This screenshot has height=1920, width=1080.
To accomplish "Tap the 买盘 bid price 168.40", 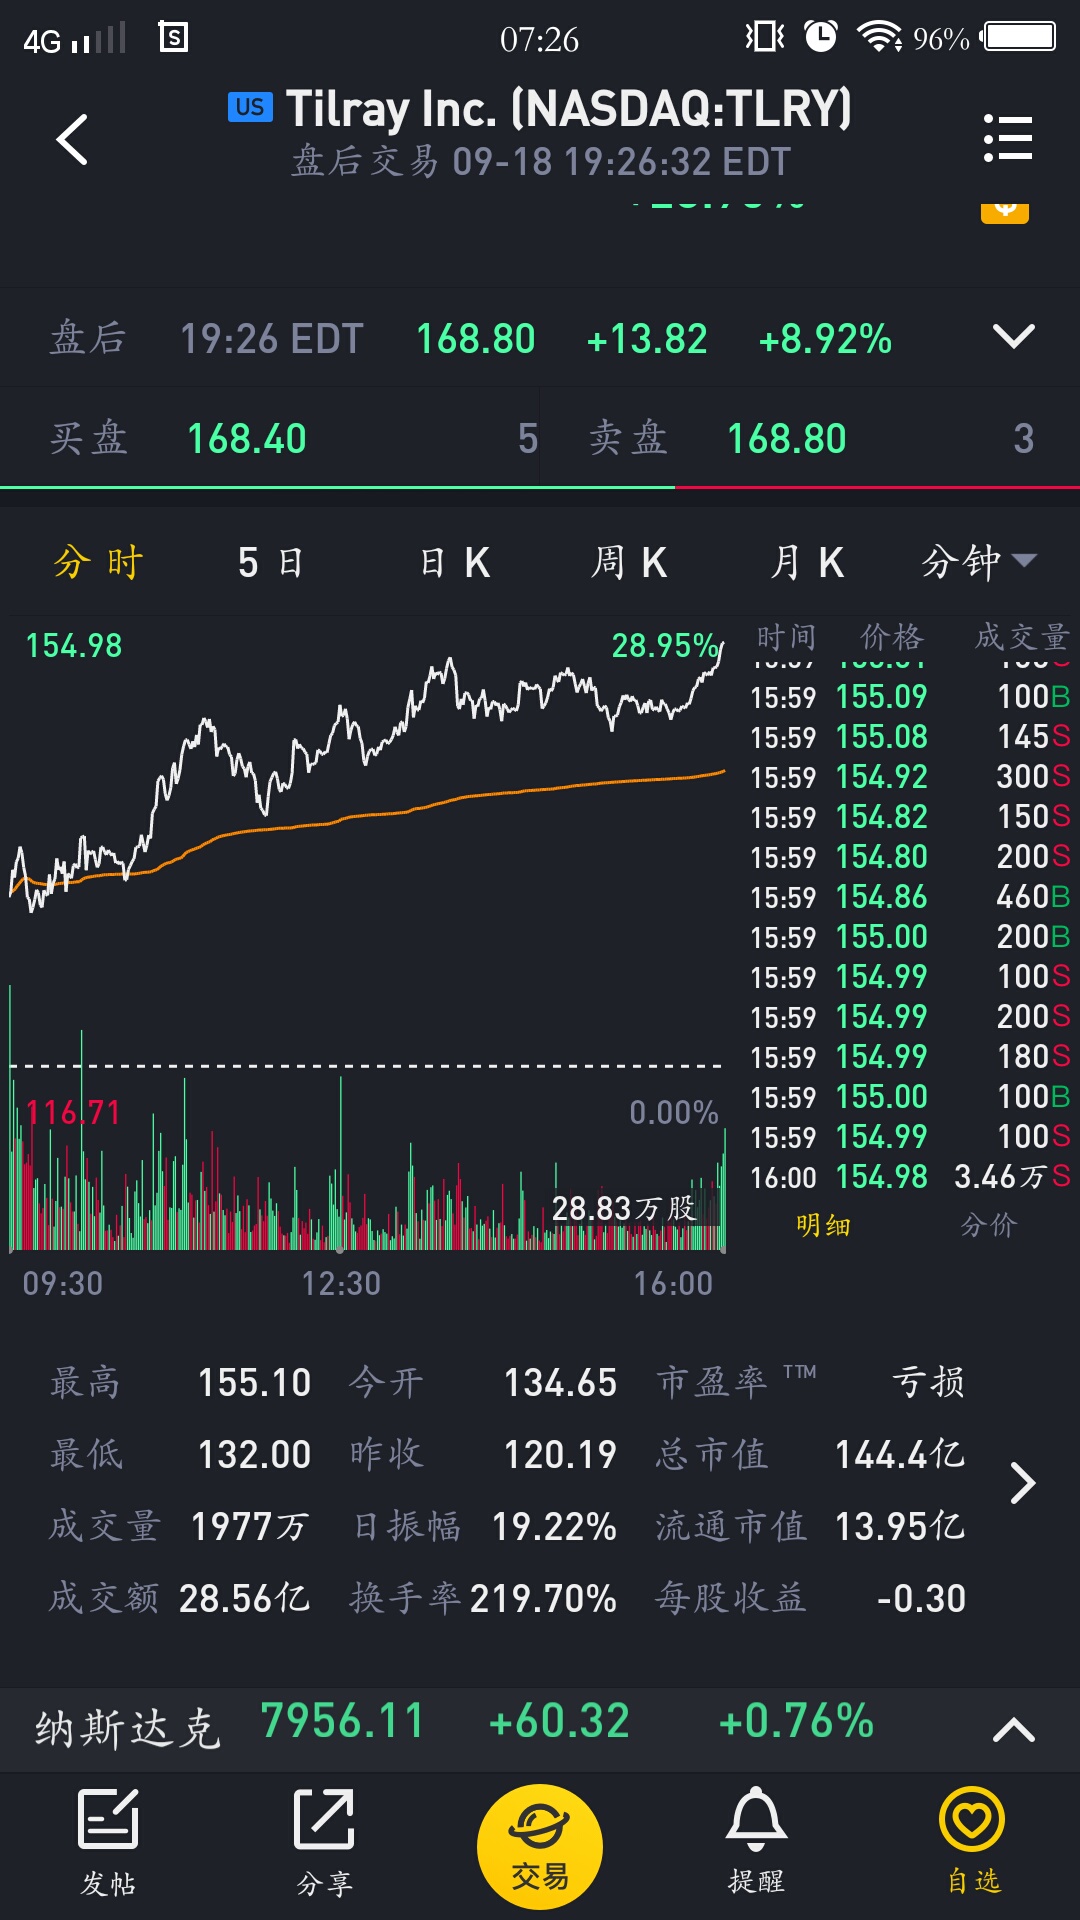I will tap(247, 439).
